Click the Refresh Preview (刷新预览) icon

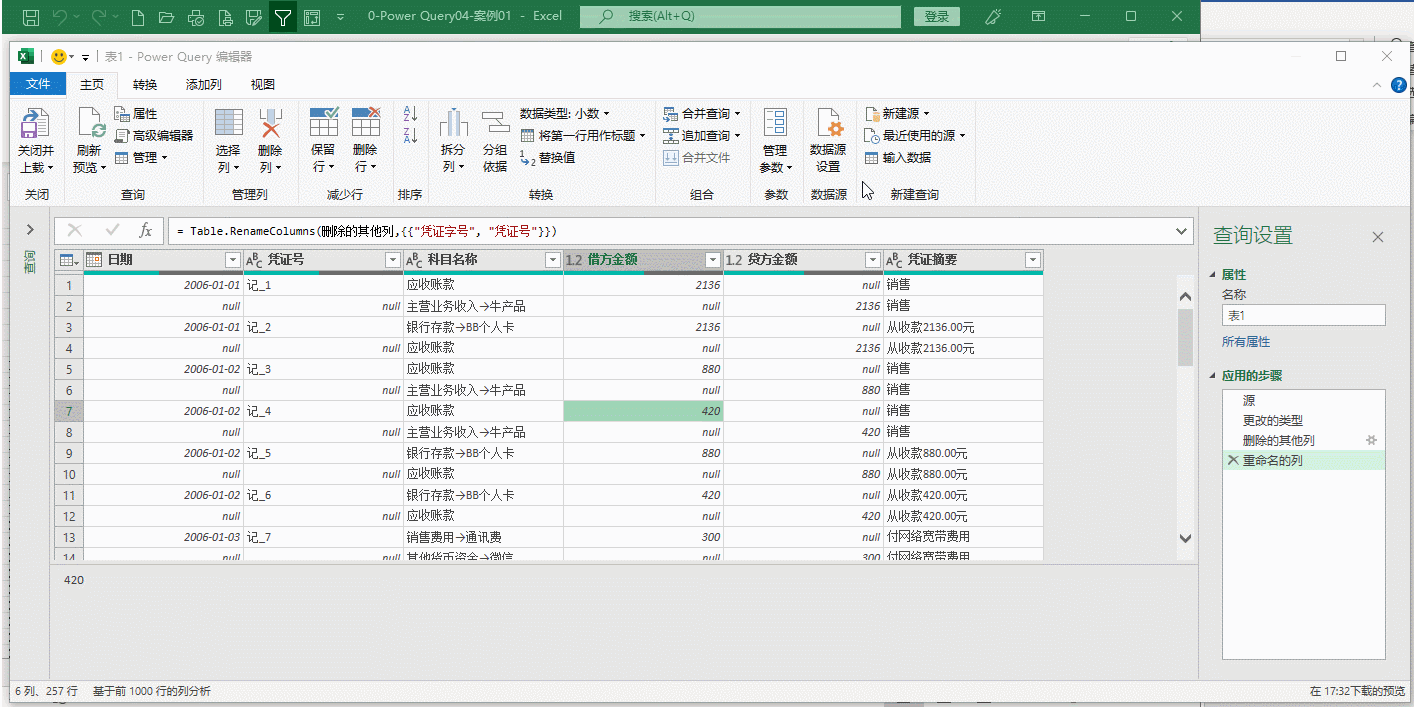[90, 124]
